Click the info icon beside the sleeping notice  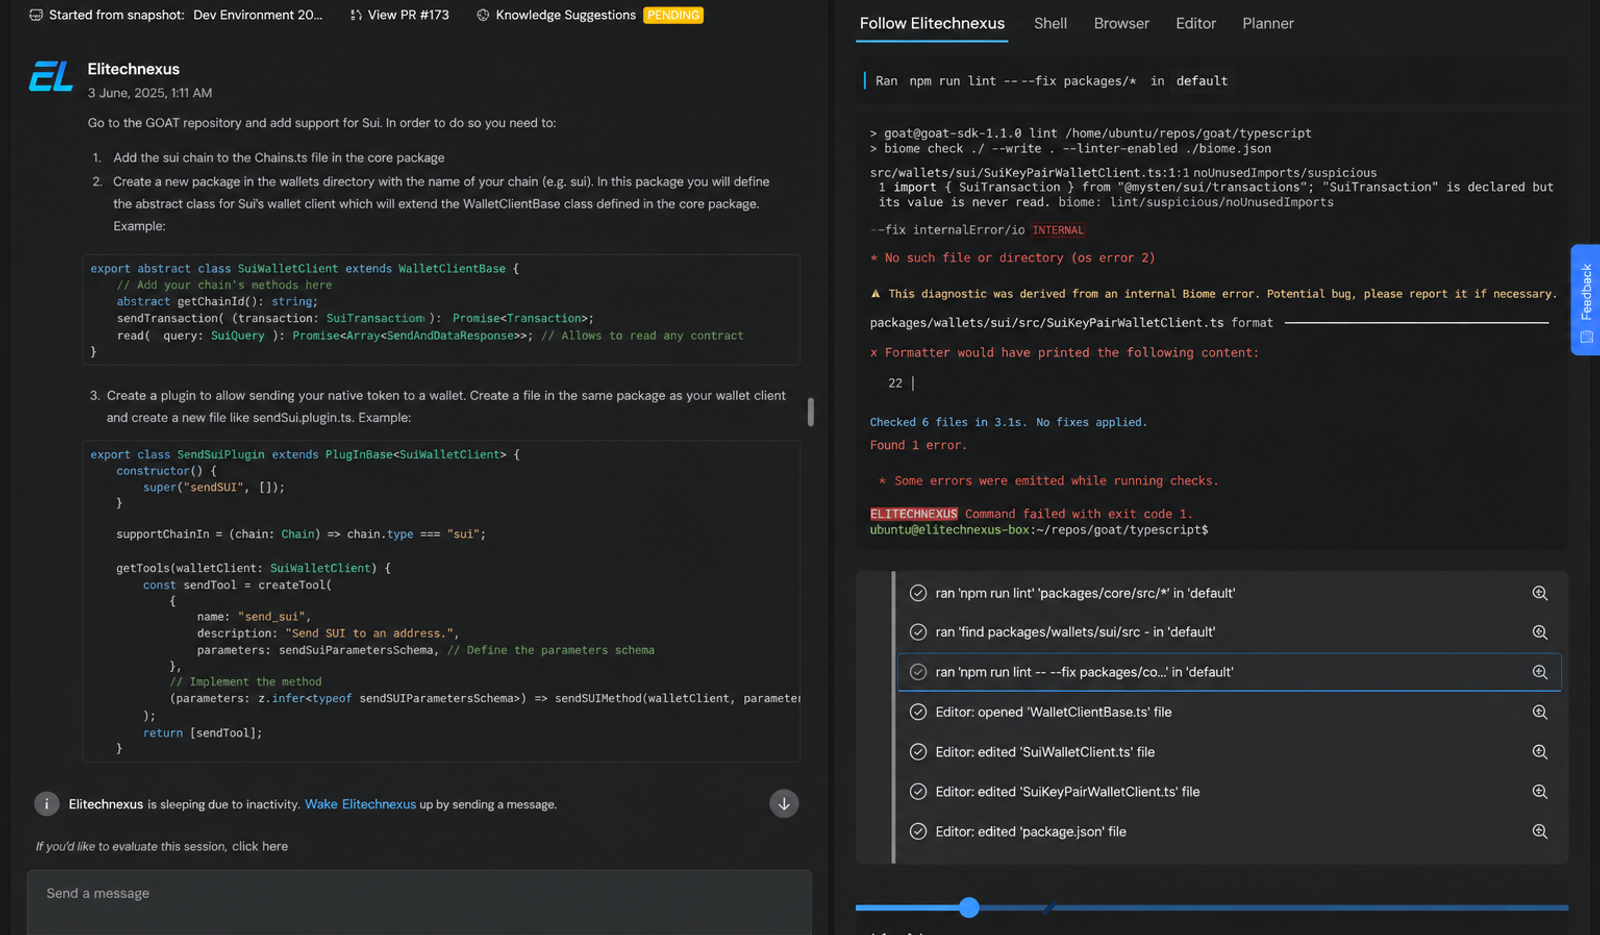(46, 804)
